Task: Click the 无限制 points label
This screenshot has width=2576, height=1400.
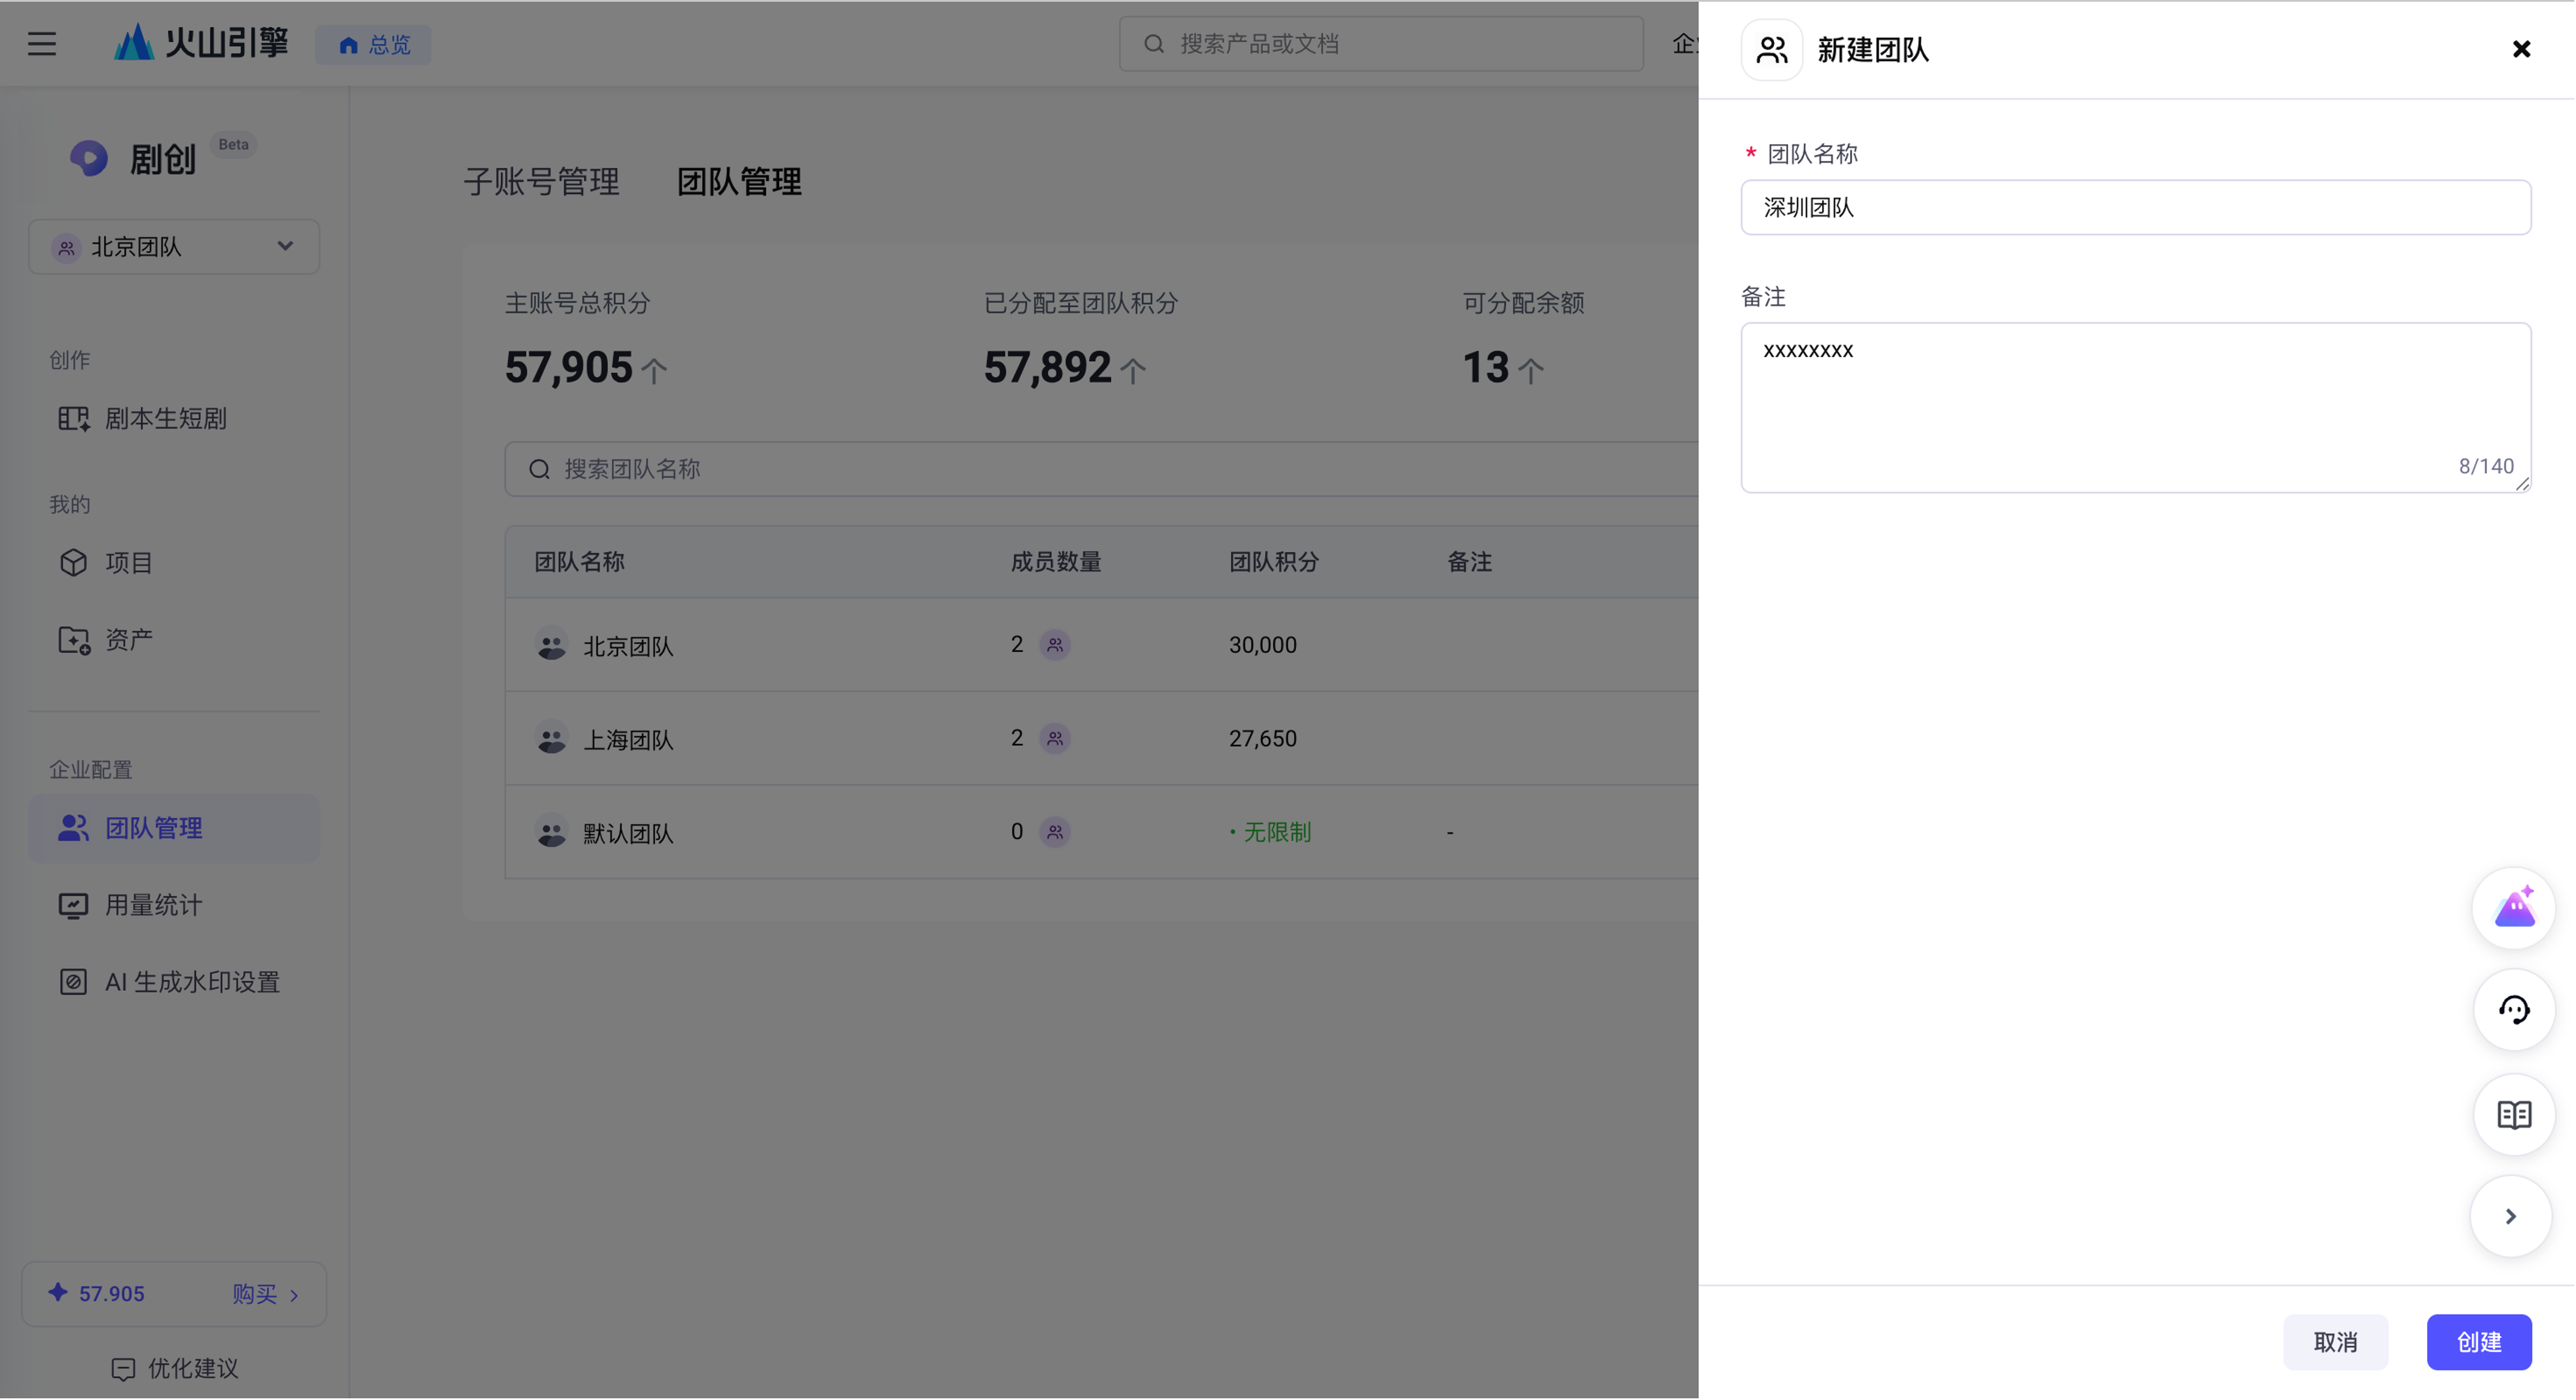Action: [x=1276, y=833]
